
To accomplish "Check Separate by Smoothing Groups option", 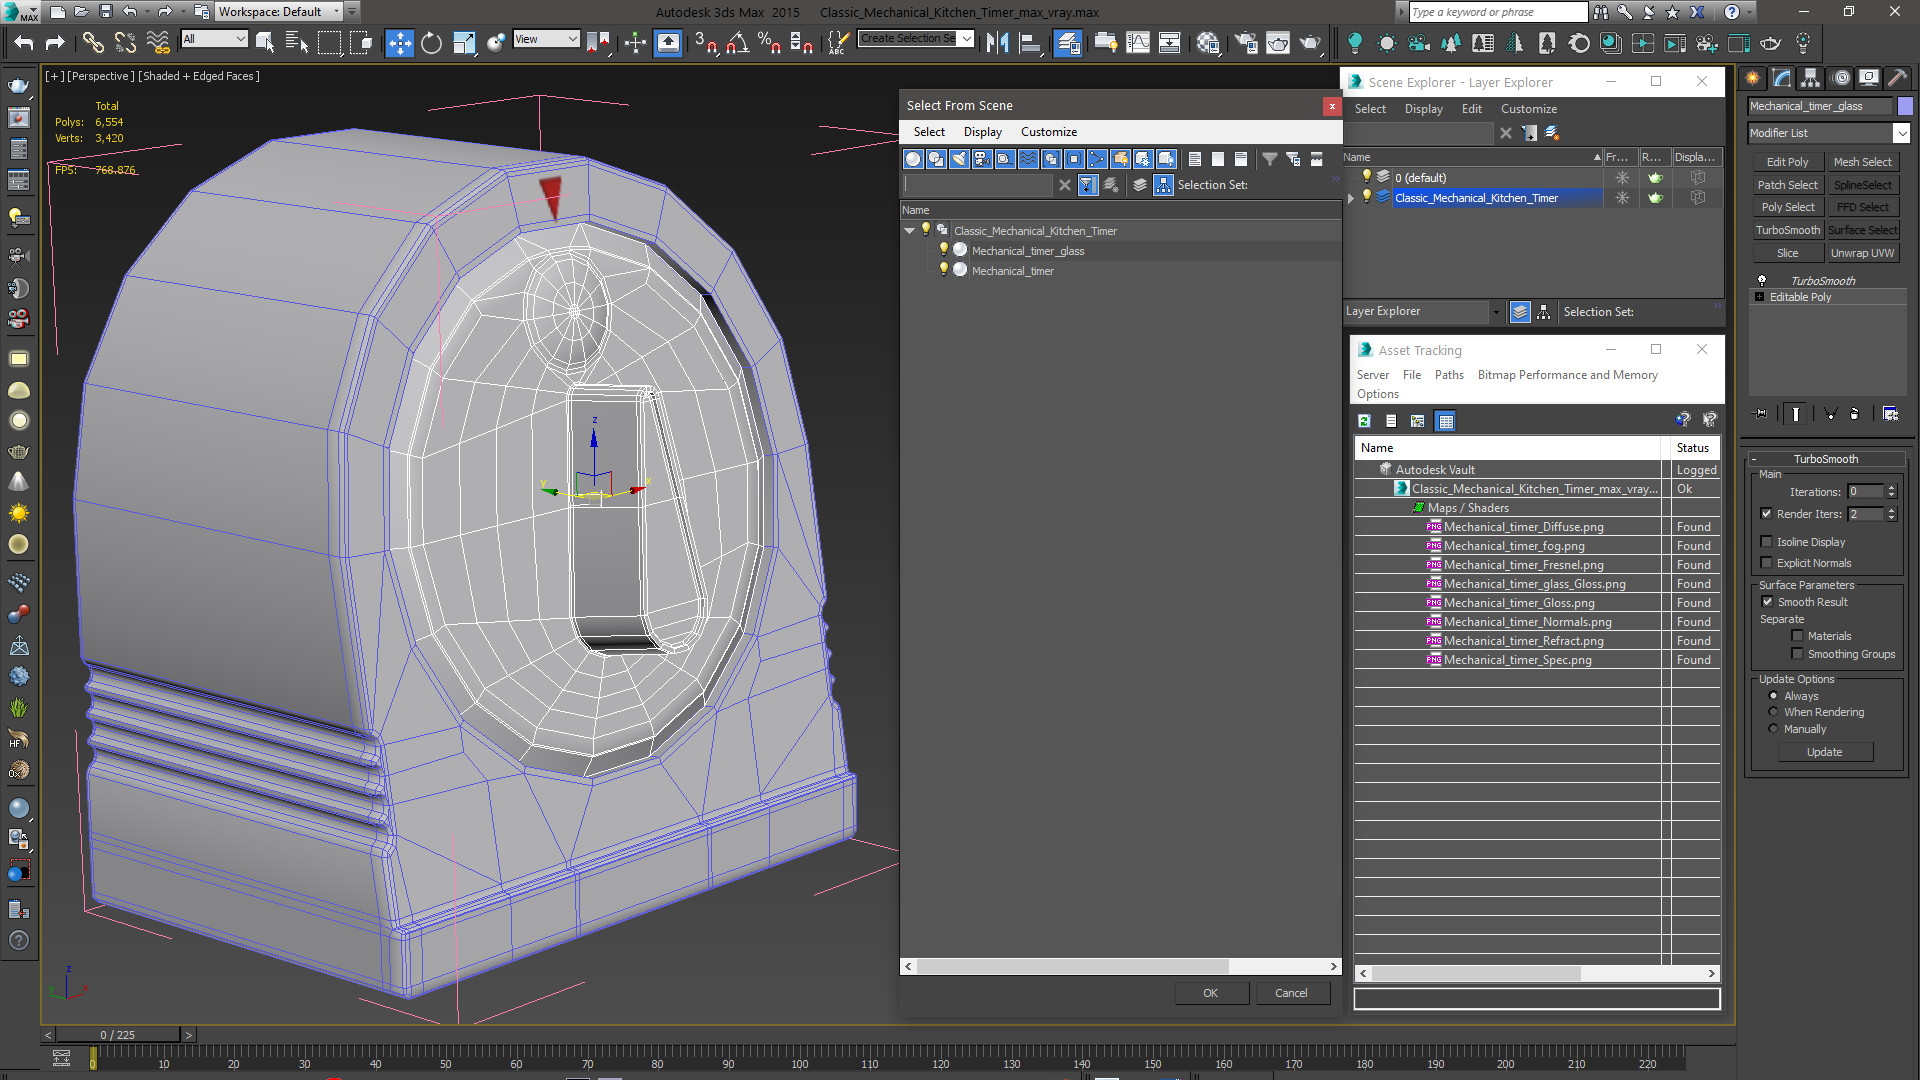I will pos(1797,654).
